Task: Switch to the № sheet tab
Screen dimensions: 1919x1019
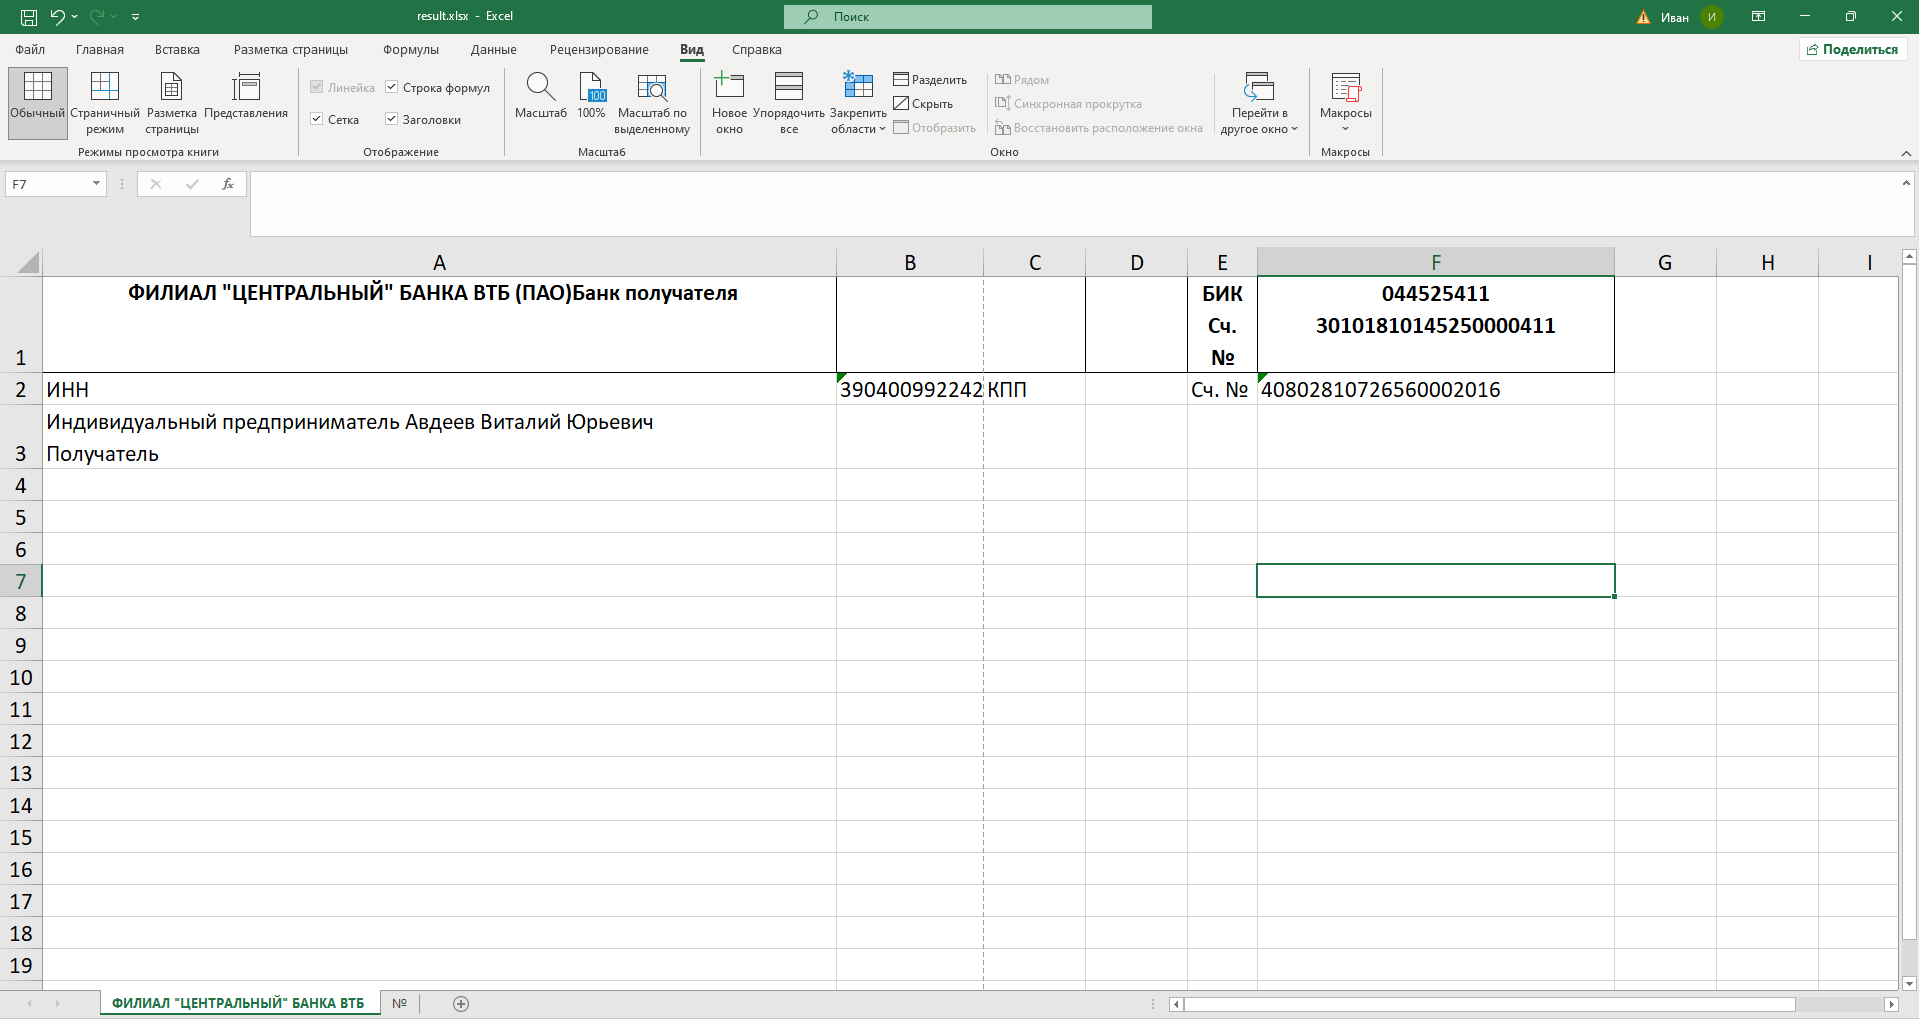Action: tap(400, 1003)
